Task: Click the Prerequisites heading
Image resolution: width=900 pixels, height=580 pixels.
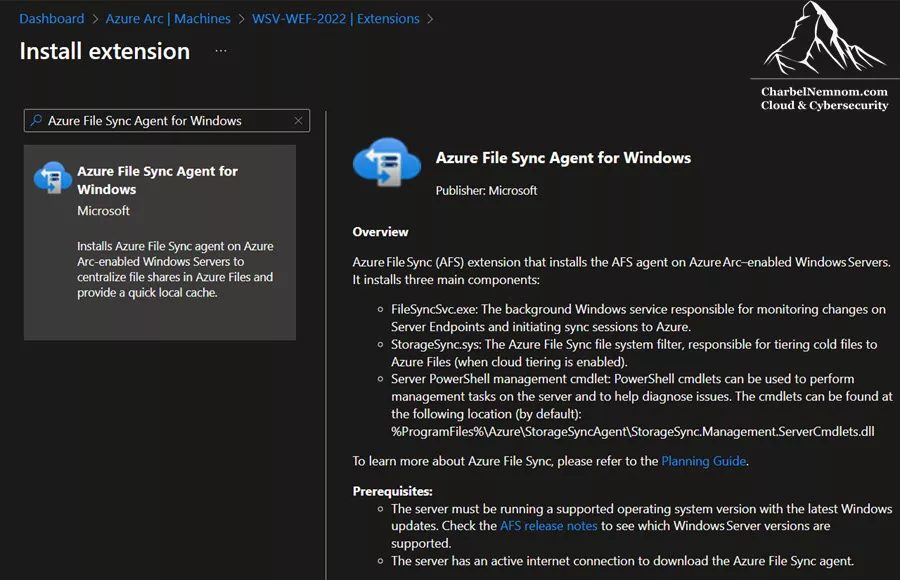Action: click(x=393, y=492)
